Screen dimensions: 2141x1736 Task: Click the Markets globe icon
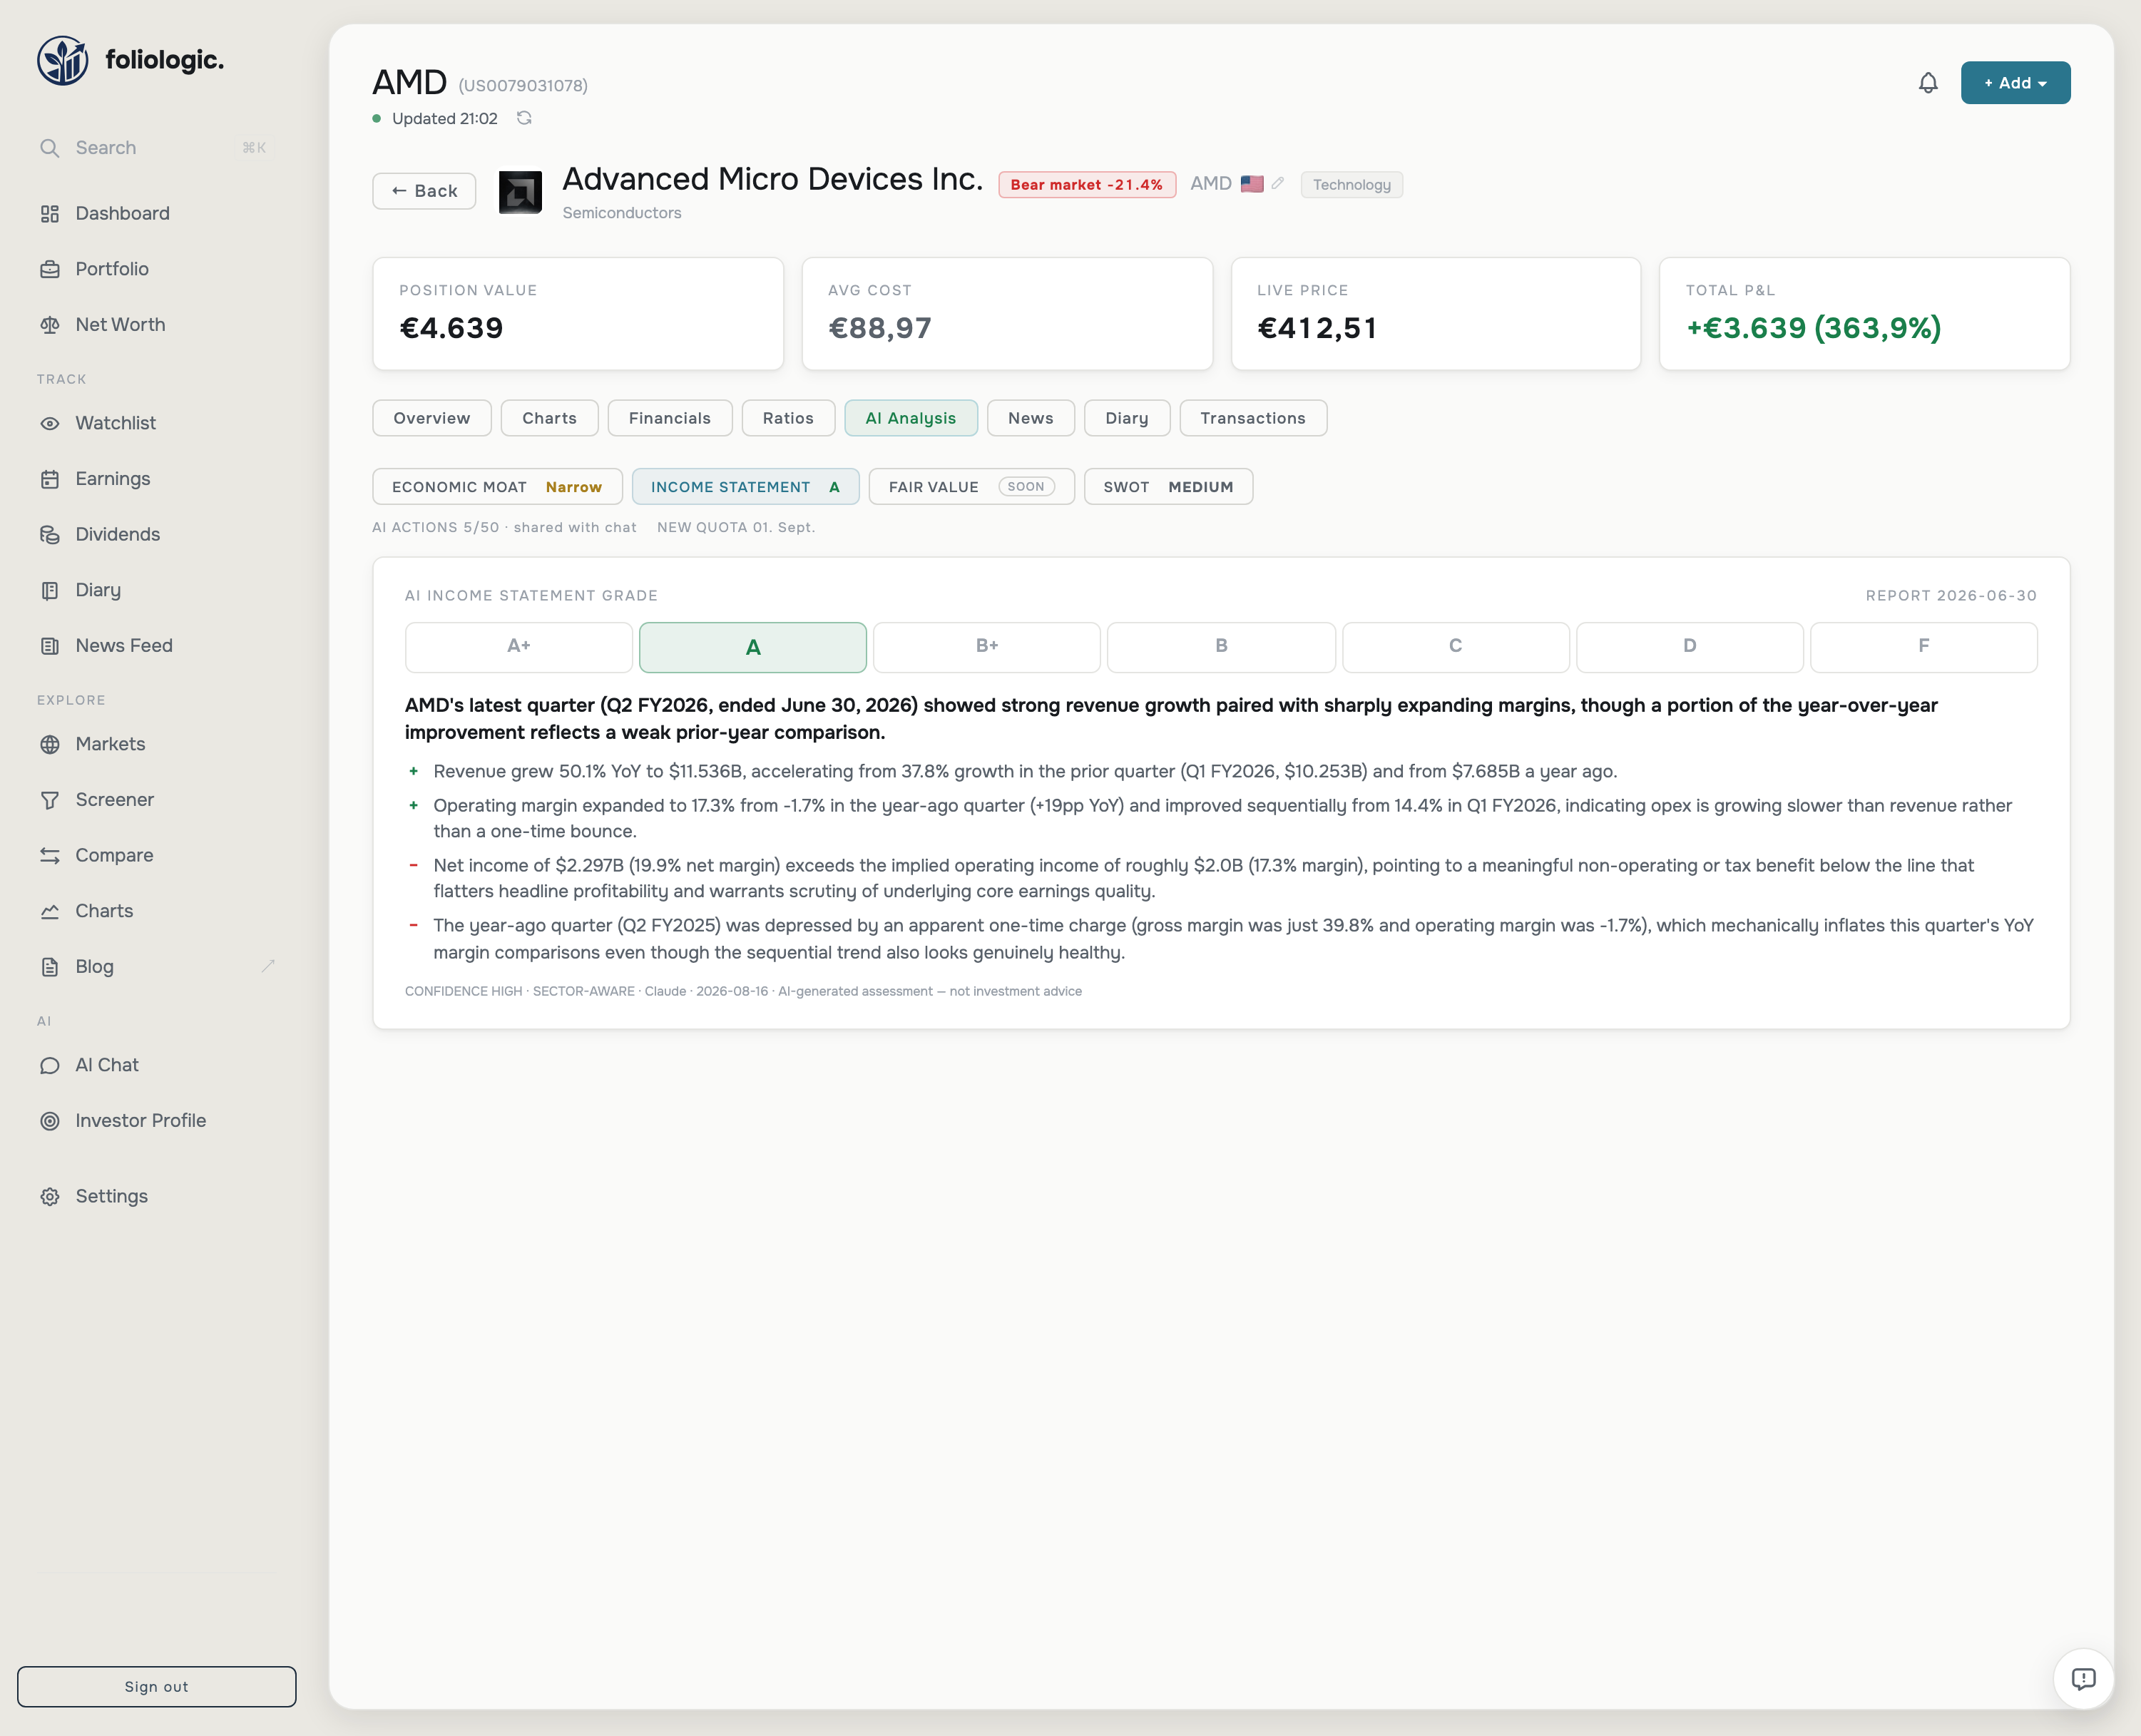point(50,744)
